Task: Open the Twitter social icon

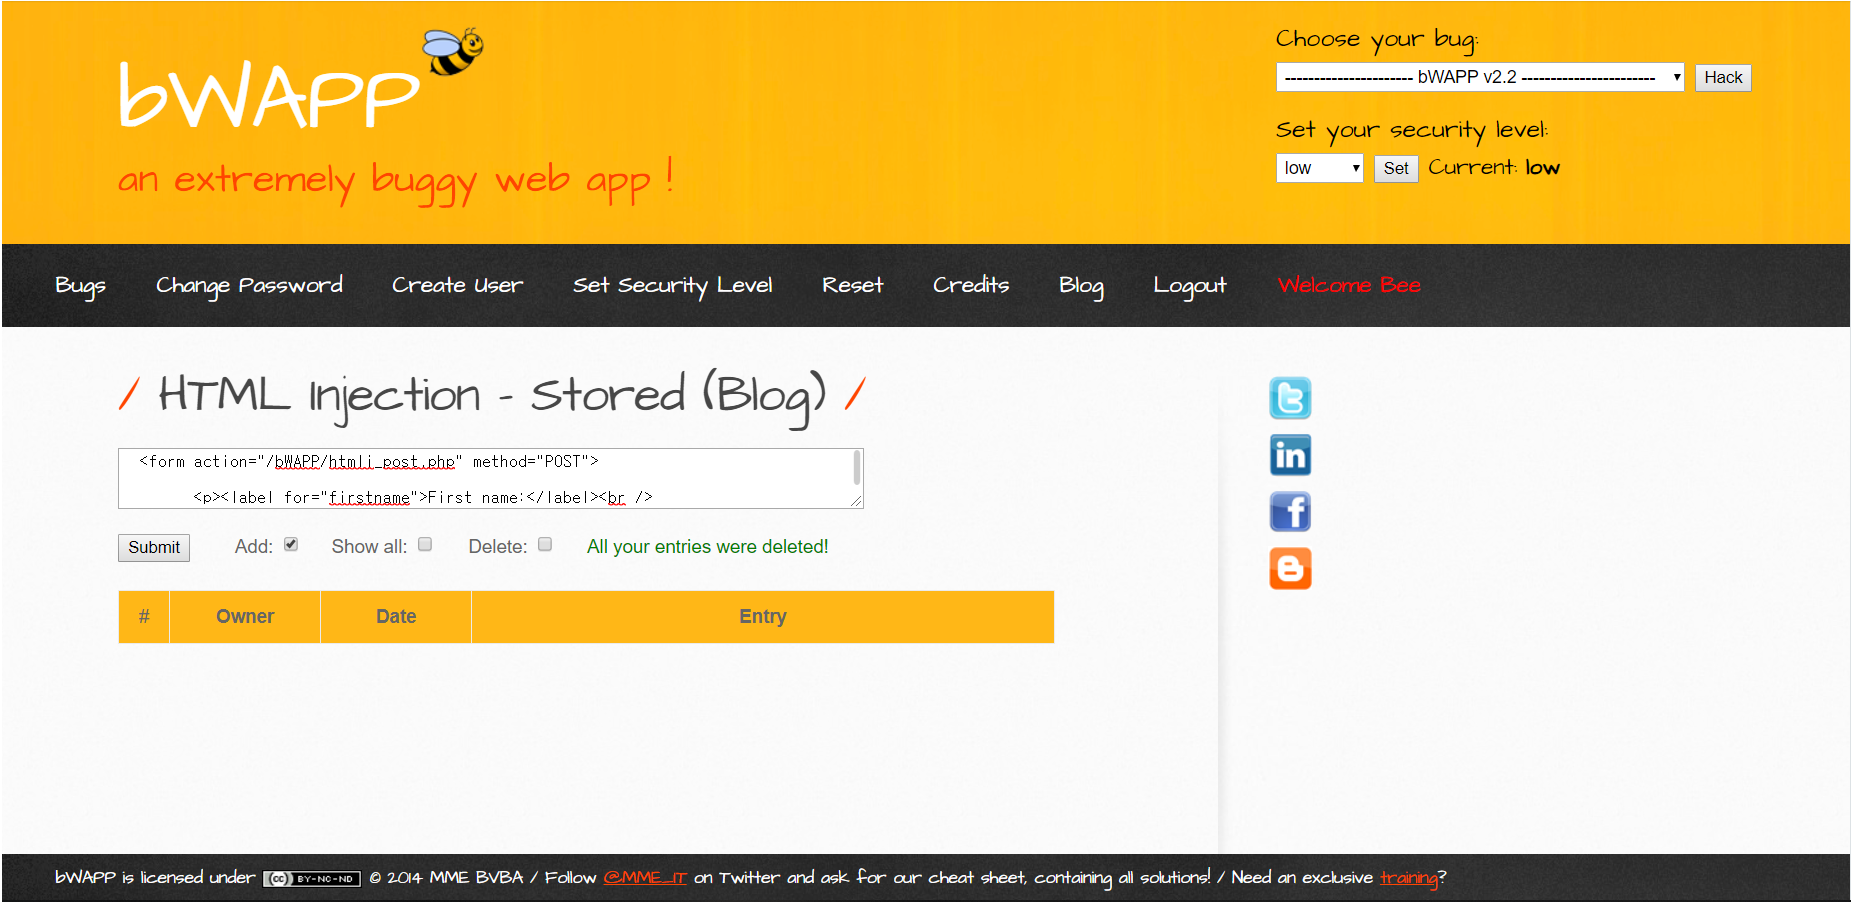Action: 1290,398
